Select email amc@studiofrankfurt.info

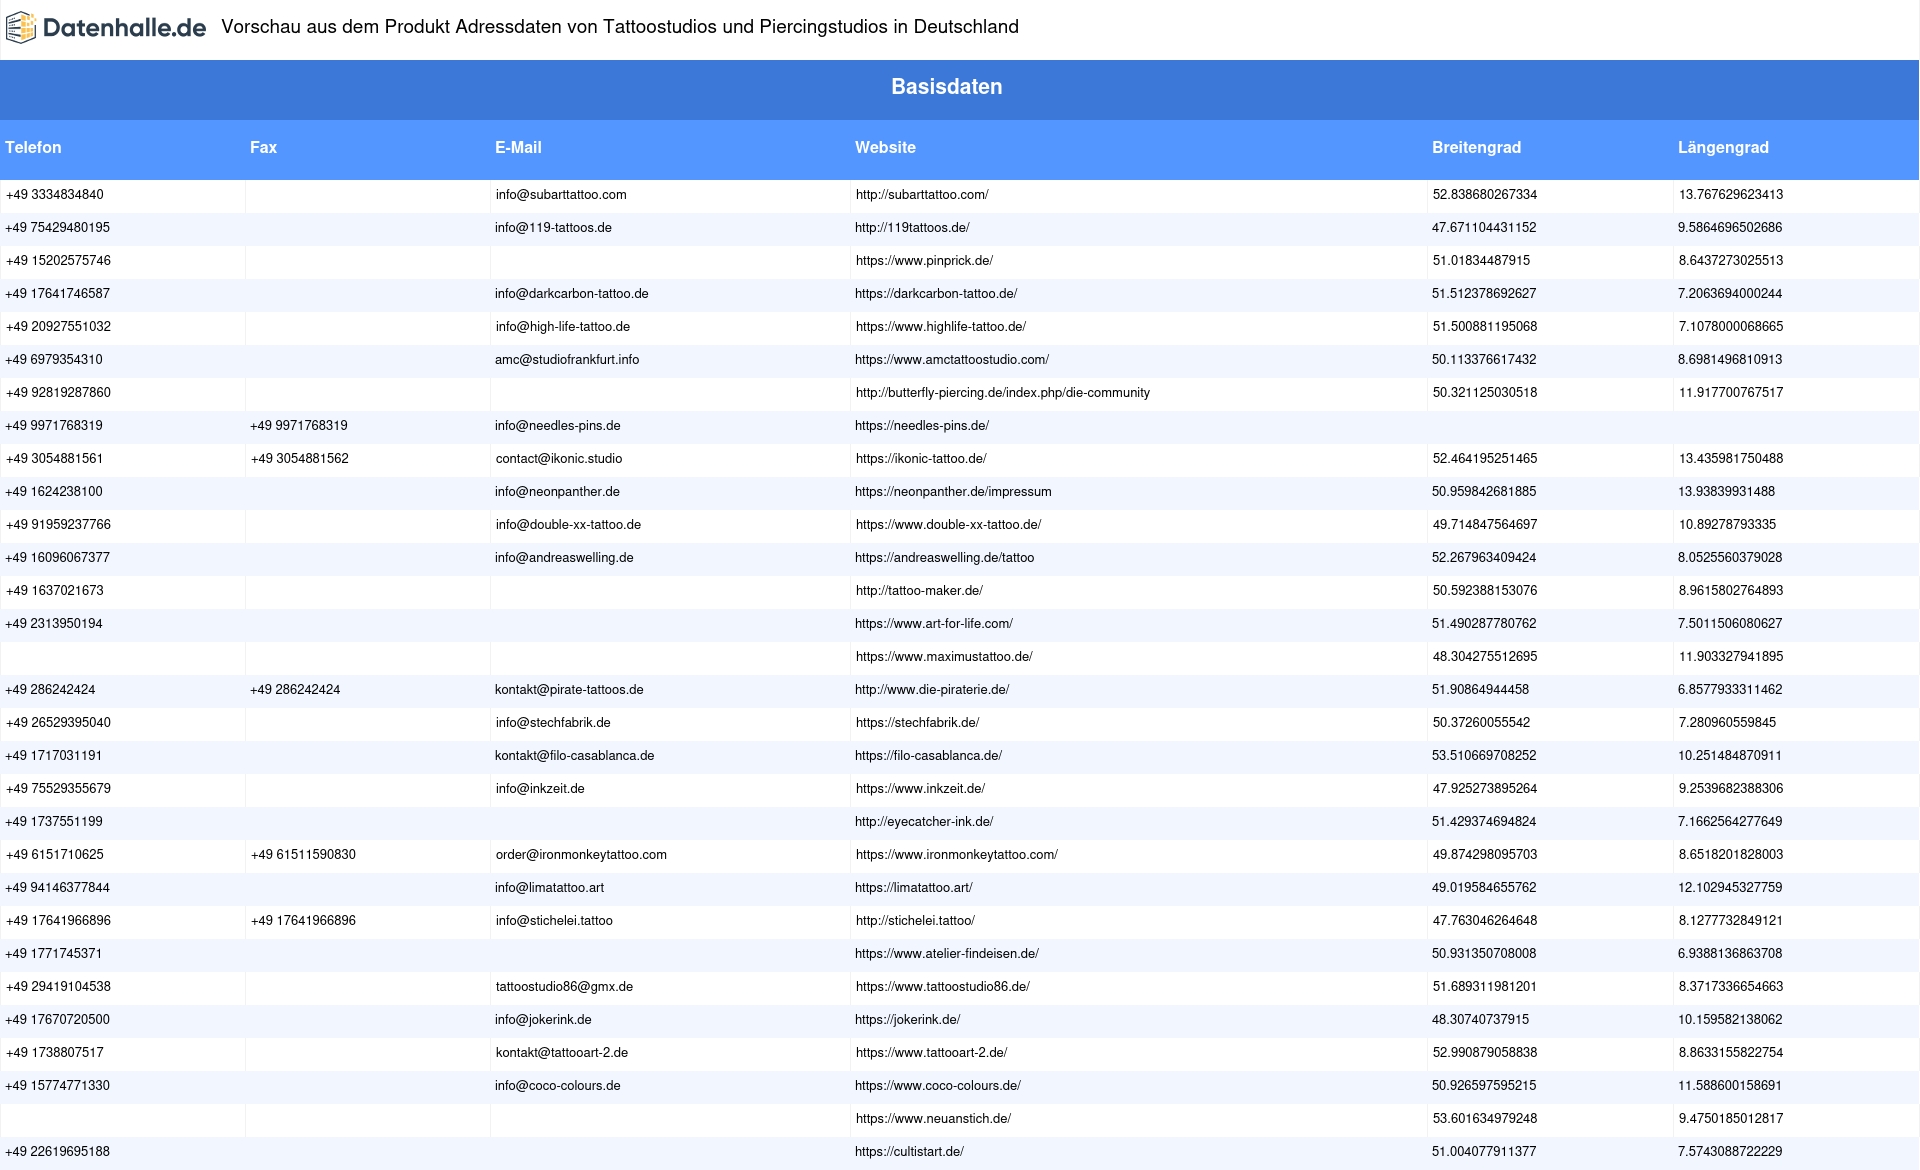[567, 360]
